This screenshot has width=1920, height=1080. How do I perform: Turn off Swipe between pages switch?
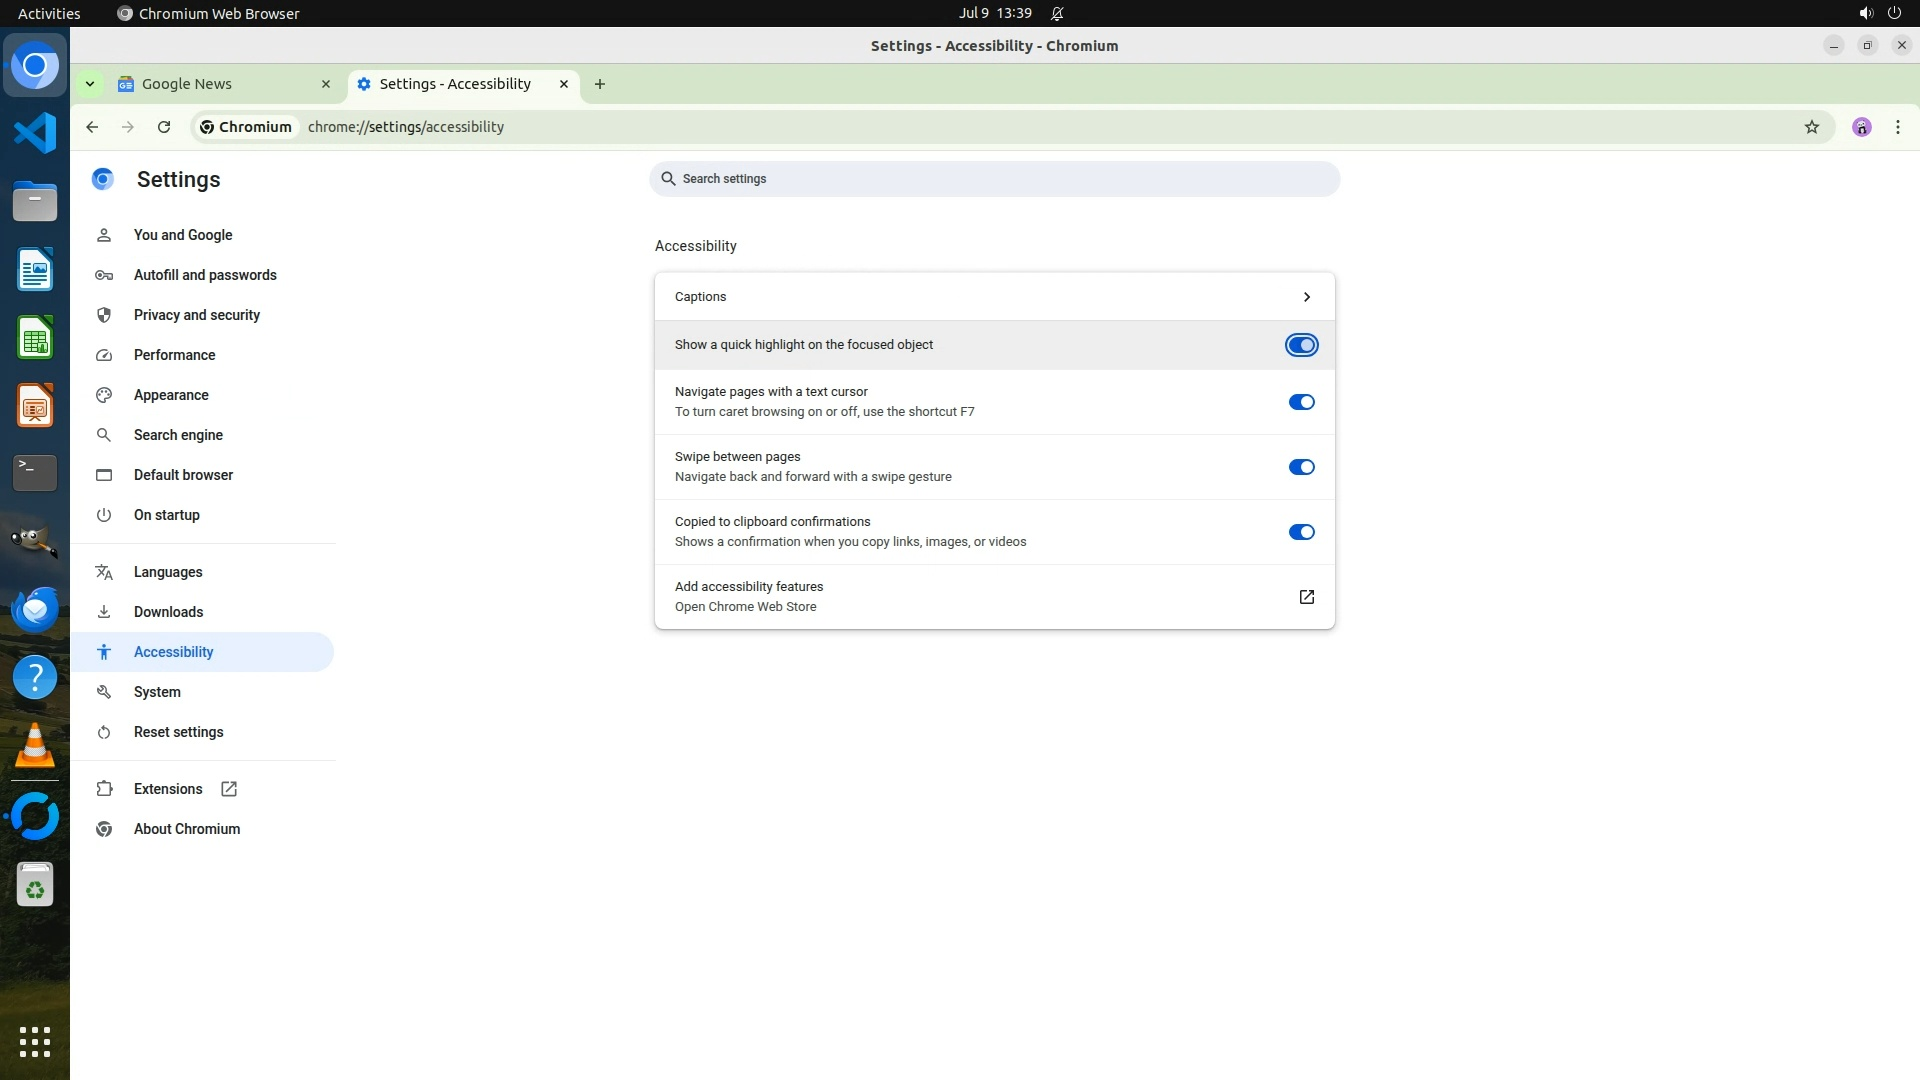coord(1301,467)
